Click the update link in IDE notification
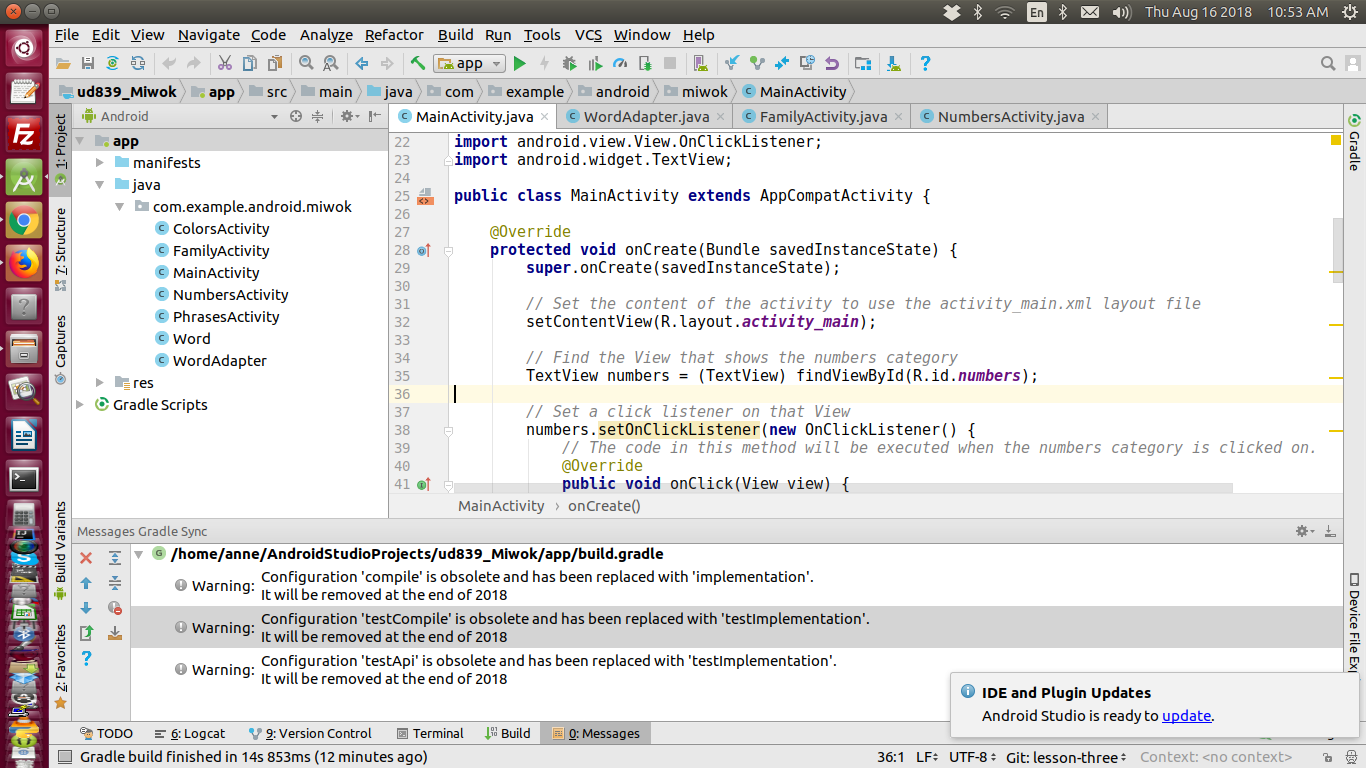This screenshot has height=768, width=1366. [x=1186, y=716]
